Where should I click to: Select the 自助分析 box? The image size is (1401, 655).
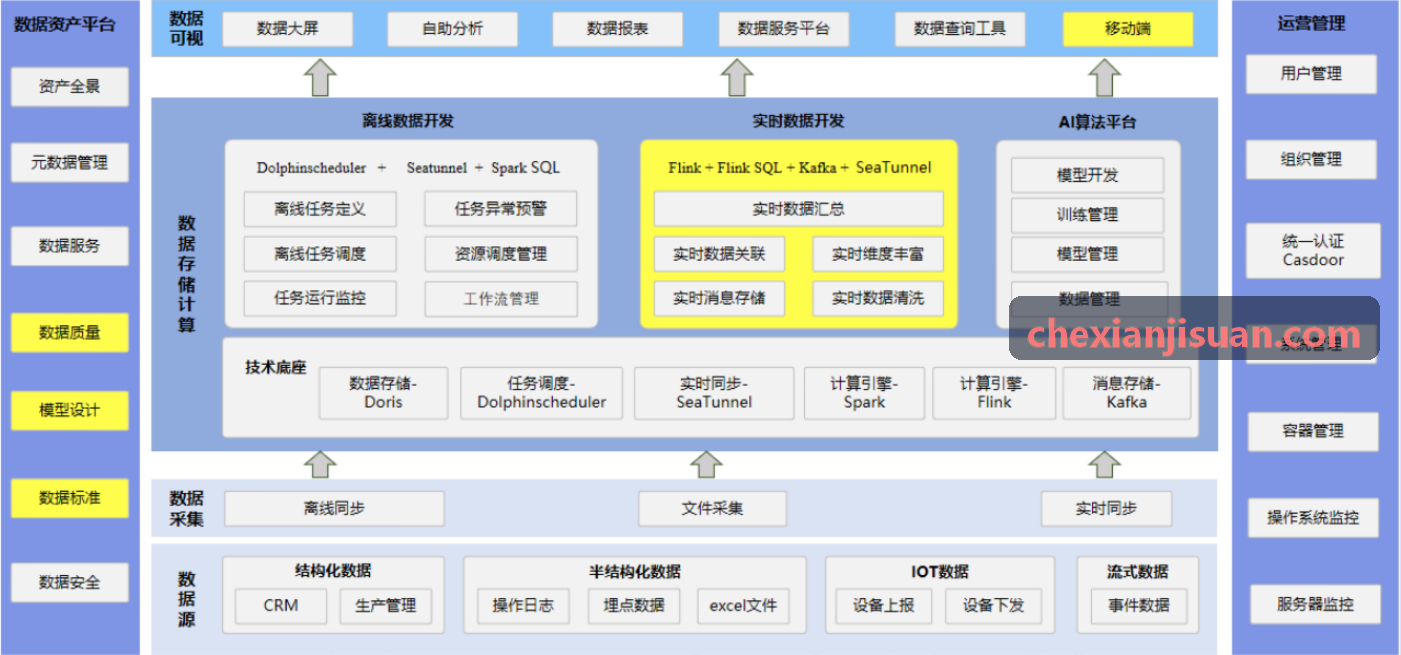(x=452, y=29)
